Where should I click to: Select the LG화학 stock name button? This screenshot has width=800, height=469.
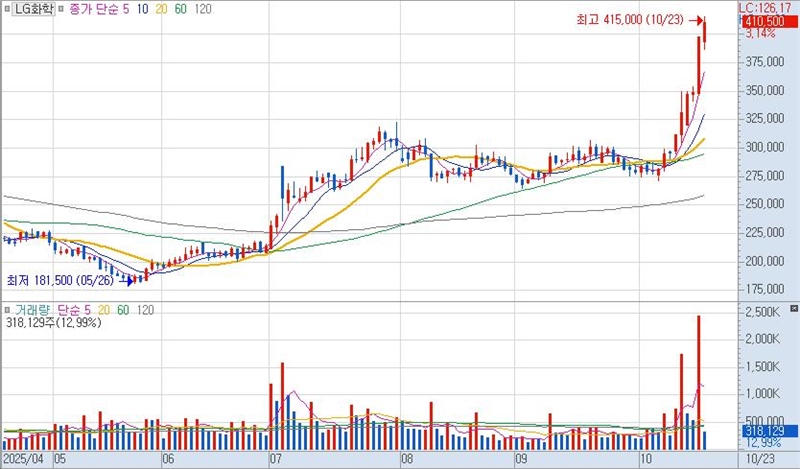click(x=33, y=8)
